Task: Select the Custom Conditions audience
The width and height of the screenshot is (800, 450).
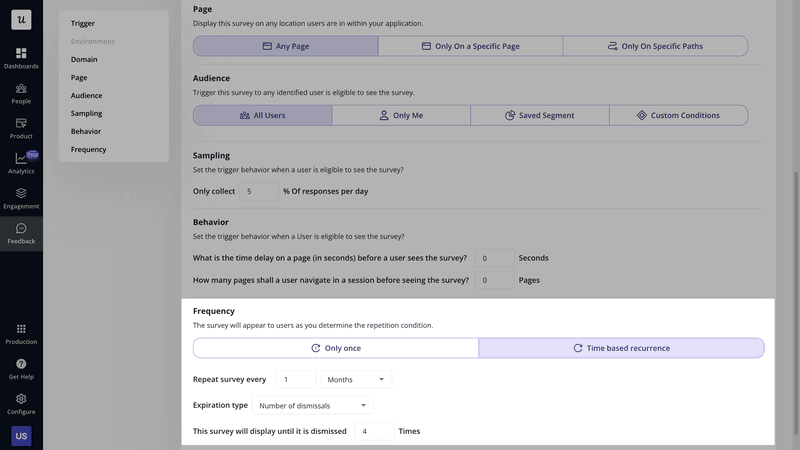Action: pos(679,115)
